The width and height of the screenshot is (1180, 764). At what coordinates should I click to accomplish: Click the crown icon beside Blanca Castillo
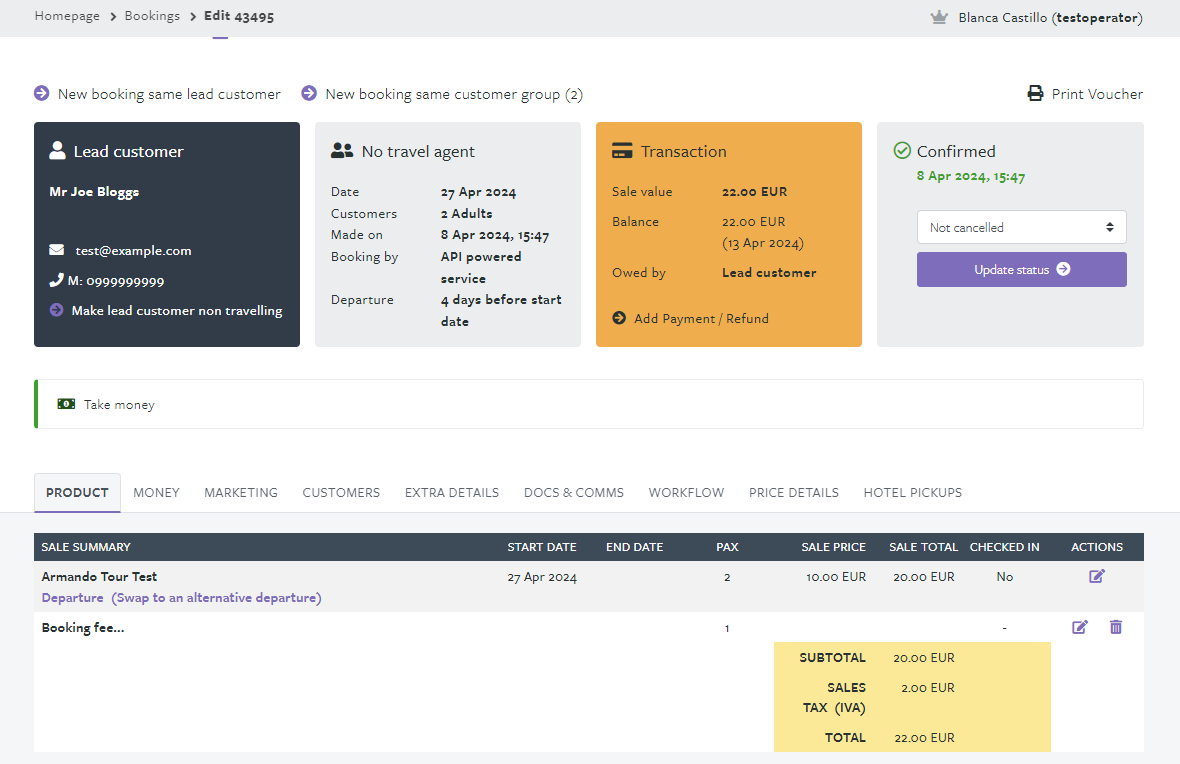pos(938,17)
